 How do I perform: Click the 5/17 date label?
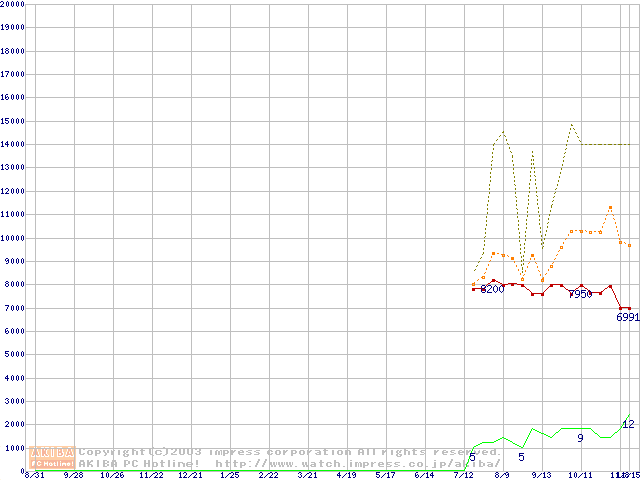pos(385,475)
